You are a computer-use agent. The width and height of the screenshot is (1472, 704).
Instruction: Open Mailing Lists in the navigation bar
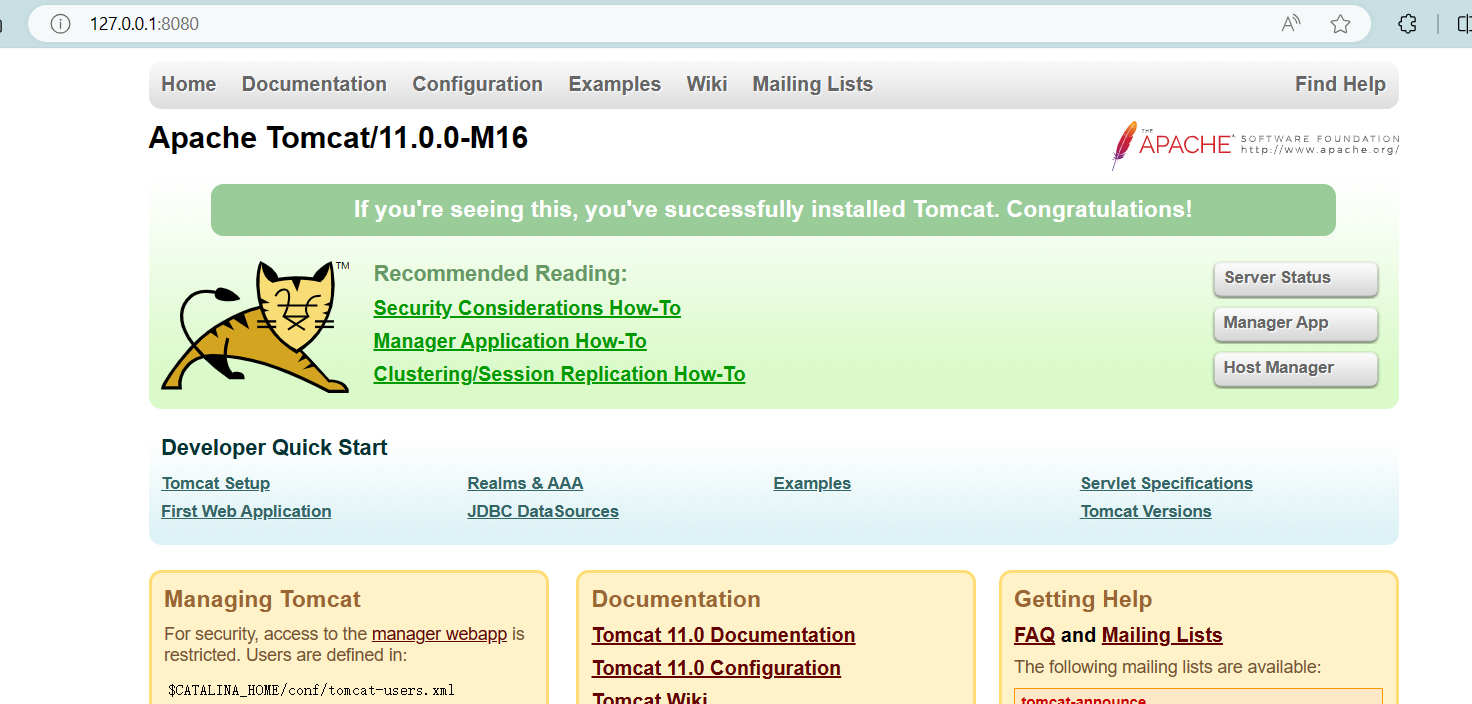813,84
